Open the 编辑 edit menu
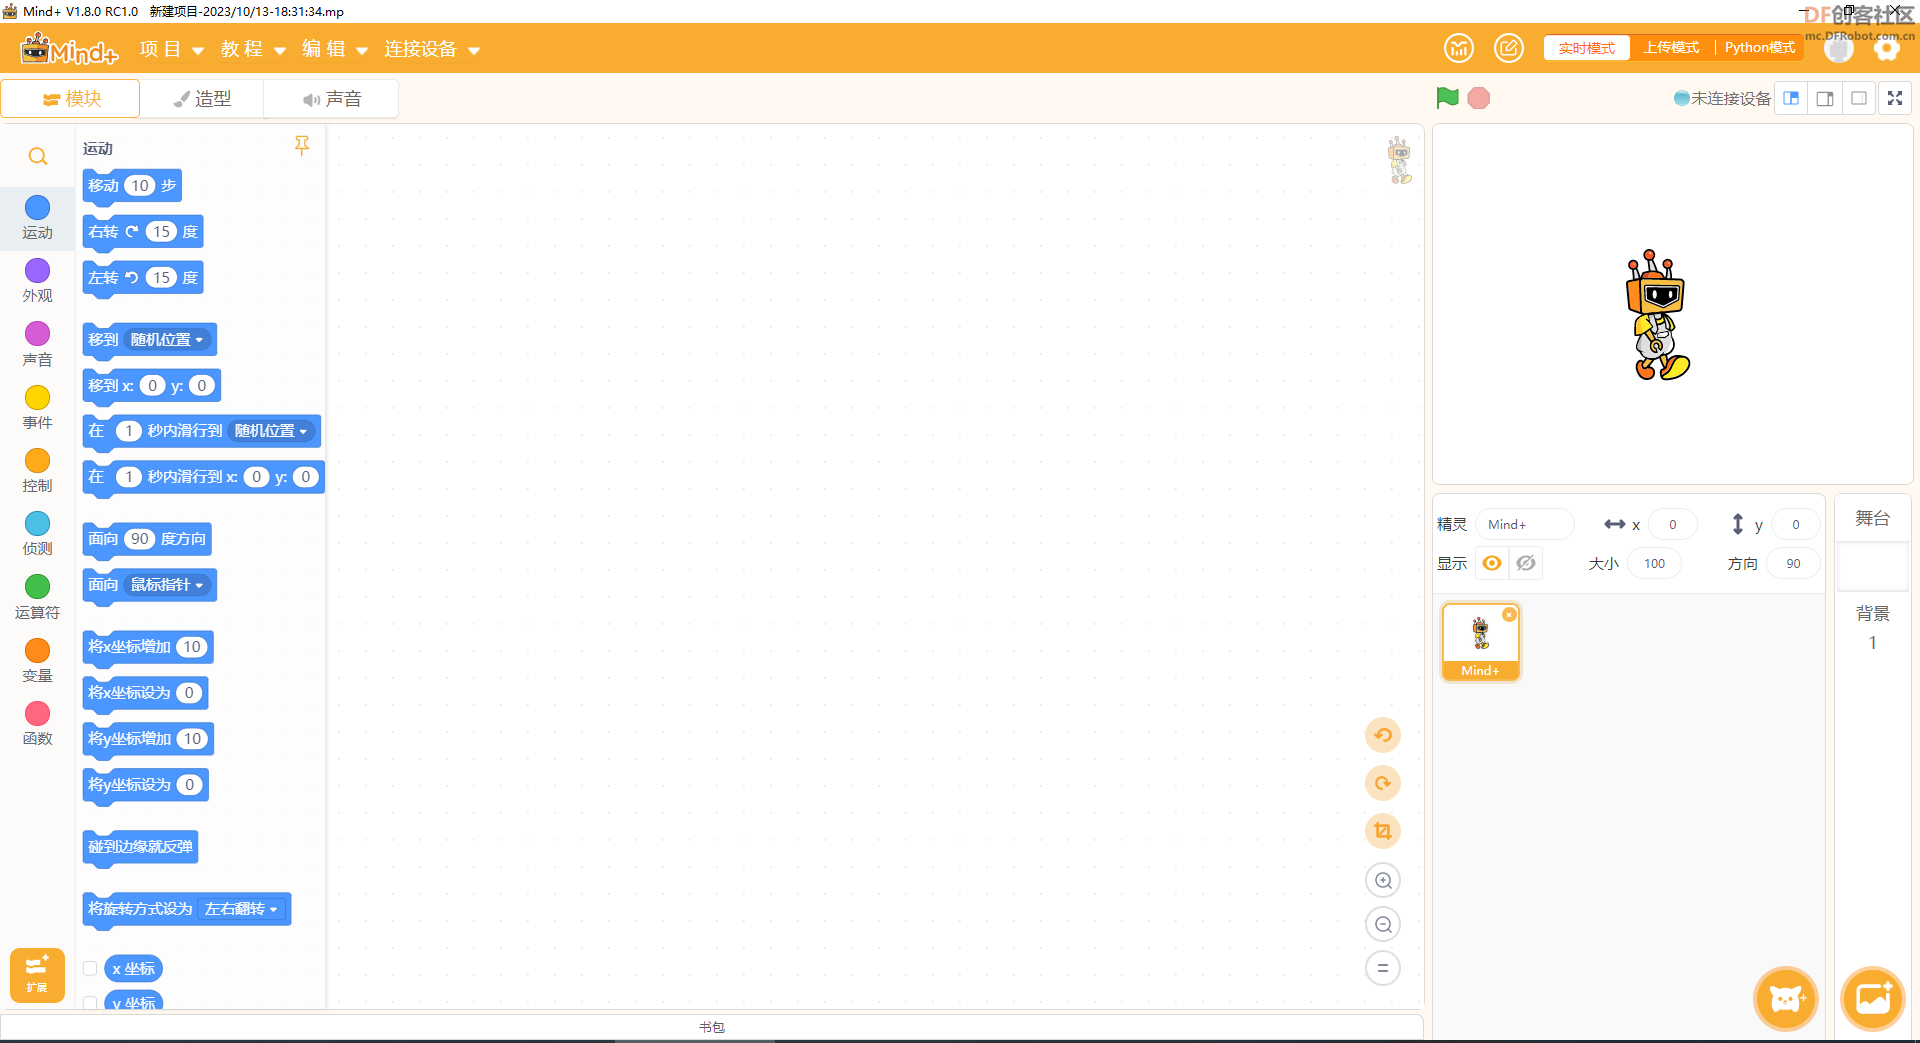This screenshot has width=1920, height=1043. 335,49
